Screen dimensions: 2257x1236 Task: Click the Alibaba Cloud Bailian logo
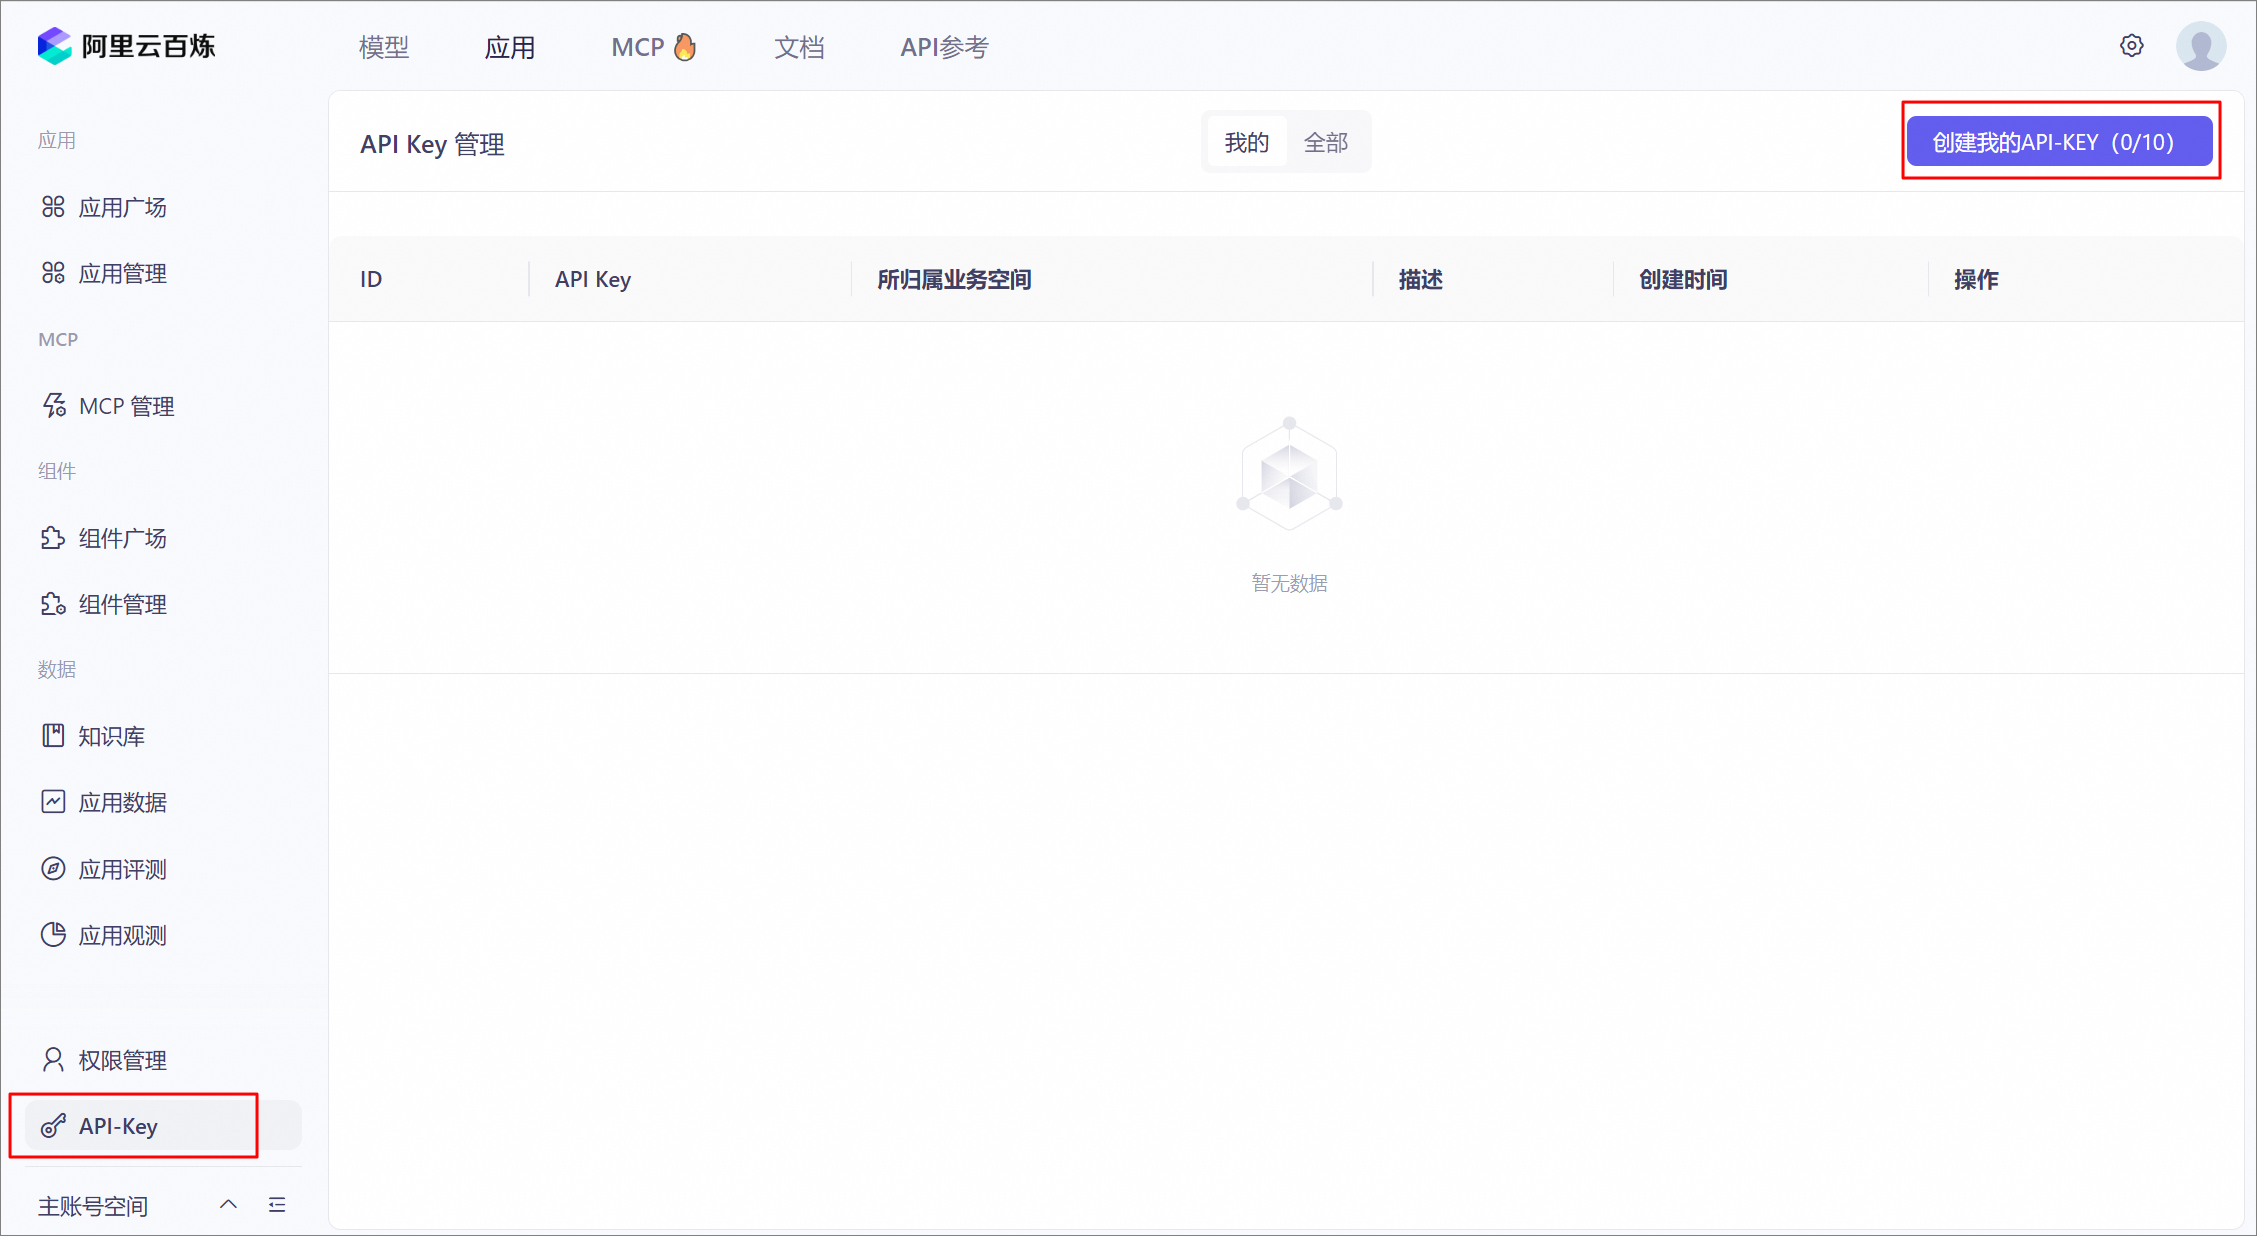tap(126, 46)
